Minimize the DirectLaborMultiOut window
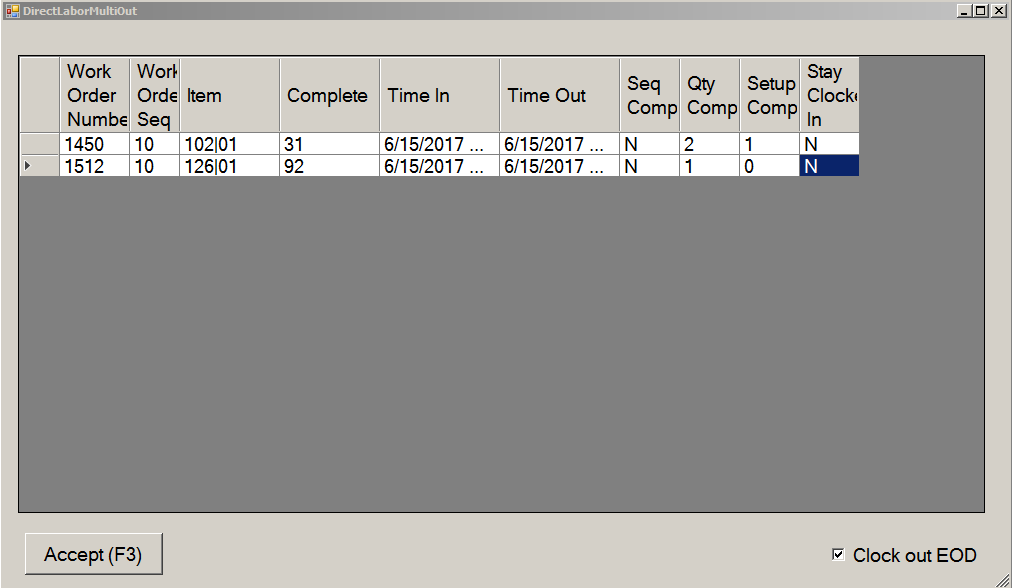The height and width of the screenshot is (588, 1012). 963,11
